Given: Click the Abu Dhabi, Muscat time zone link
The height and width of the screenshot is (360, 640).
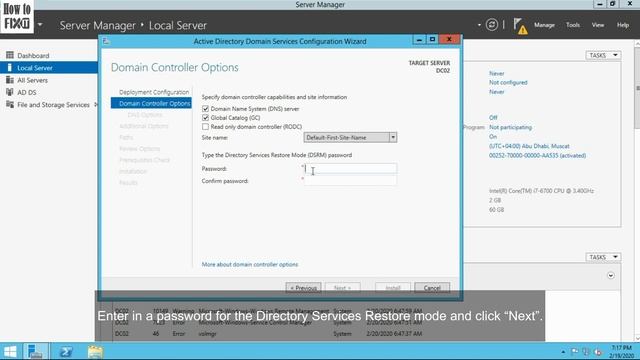Looking at the screenshot, I should click(529, 146).
